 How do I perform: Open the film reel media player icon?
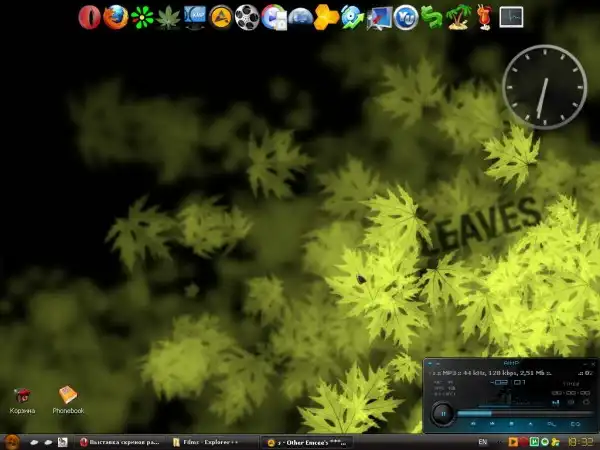point(247,17)
